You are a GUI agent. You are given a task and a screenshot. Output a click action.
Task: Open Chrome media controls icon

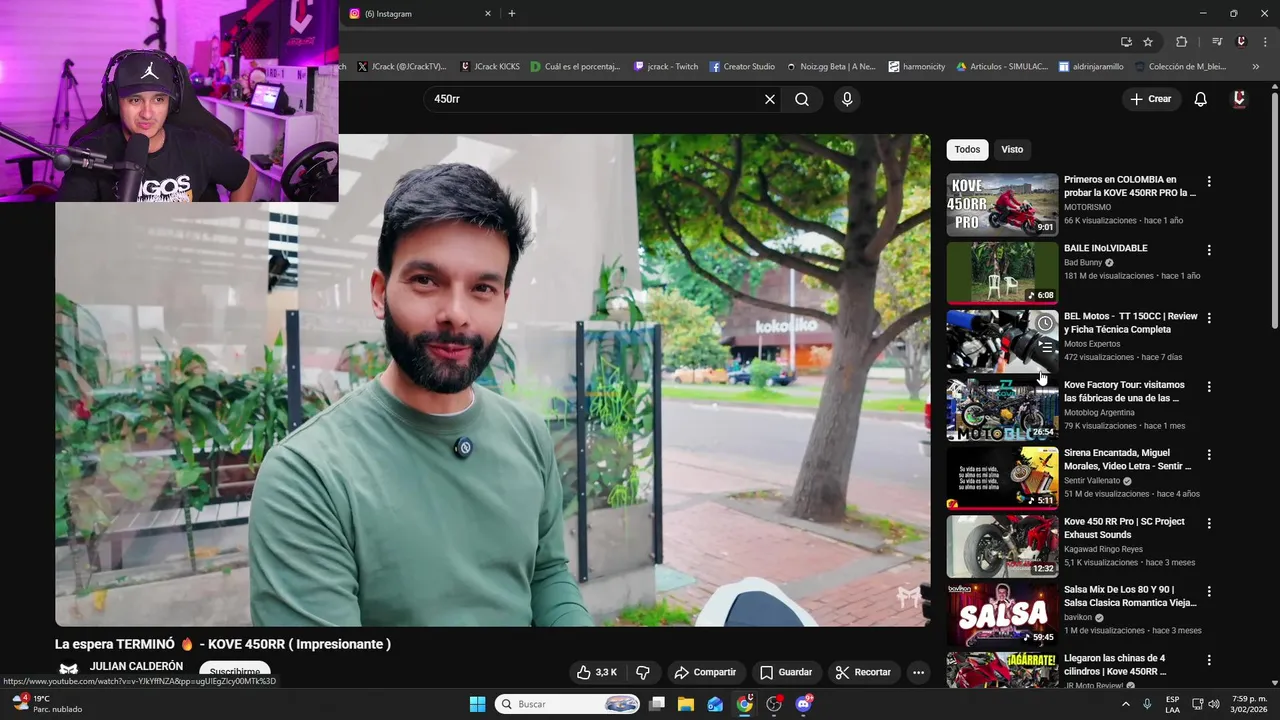click(1217, 42)
